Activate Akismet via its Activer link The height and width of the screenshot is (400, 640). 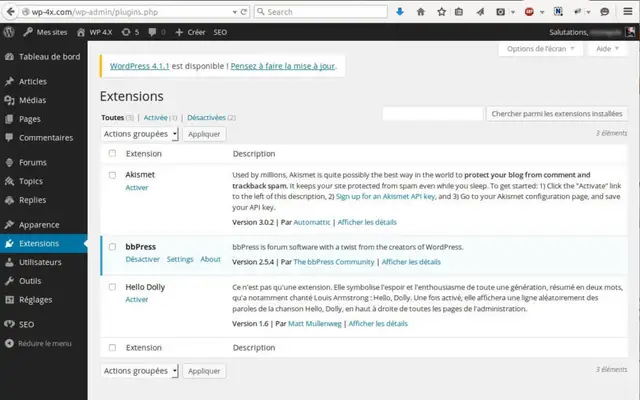[x=137, y=188]
